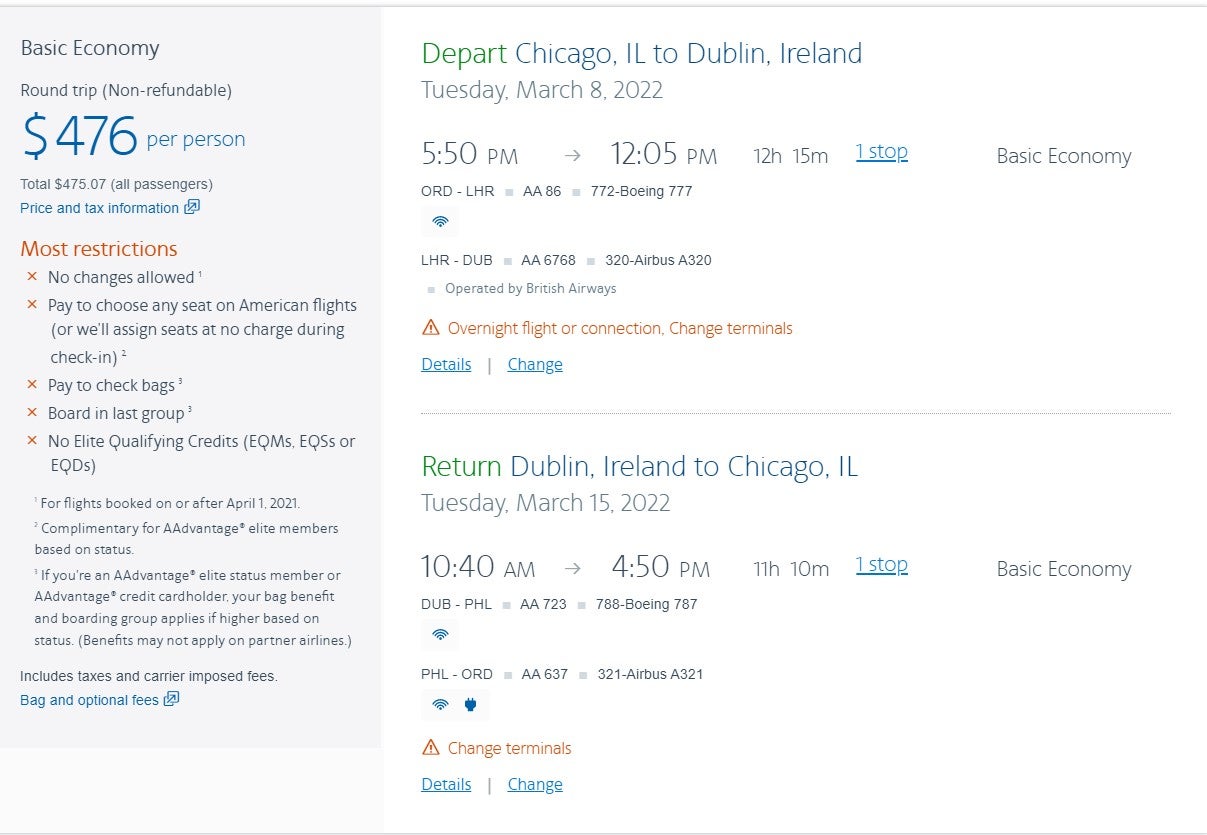1207x835 pixels.
Task: Open the external-link icon after Bag and optional fees
Action: pyautogui.click(x=169, y=700)
